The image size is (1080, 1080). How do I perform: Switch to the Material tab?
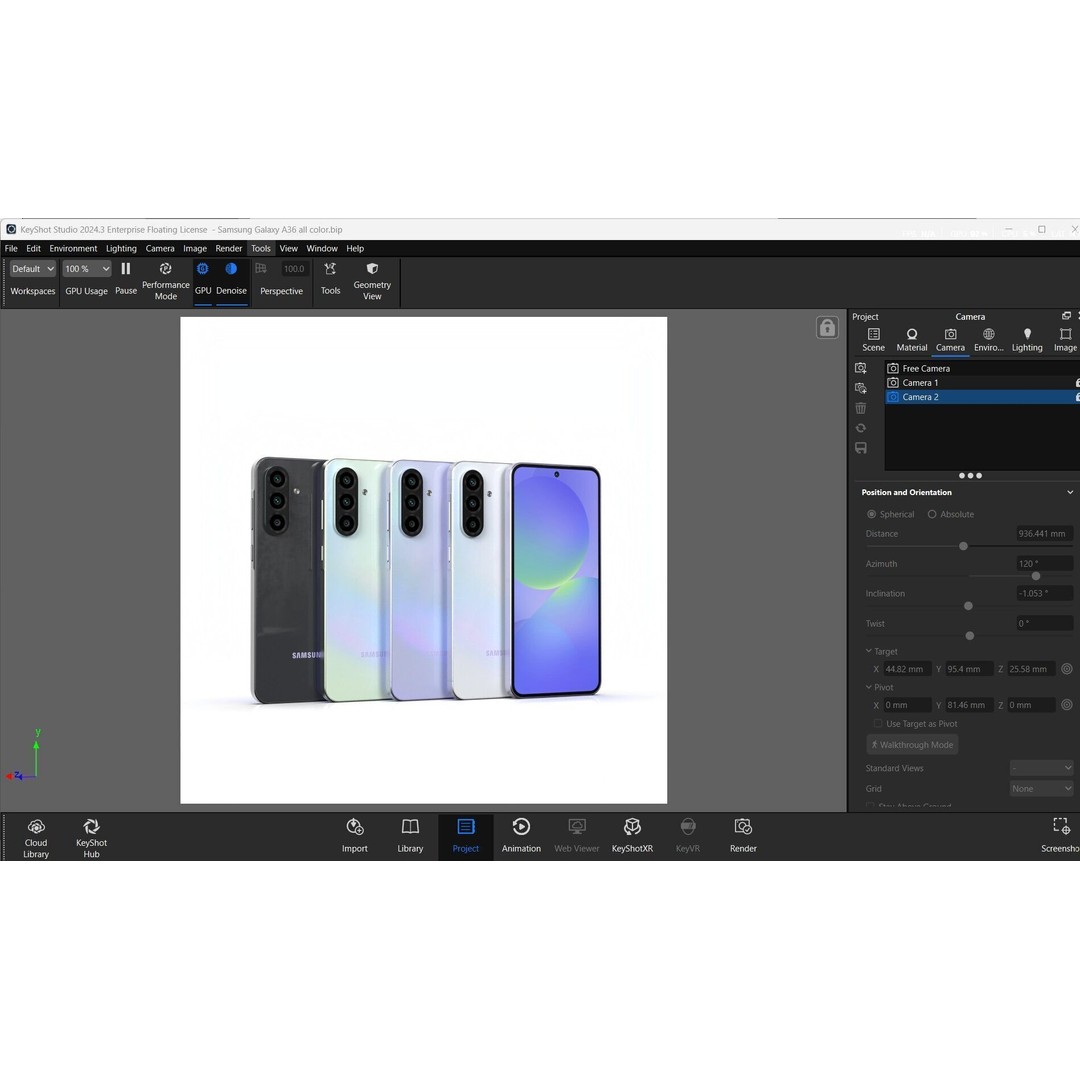click(912, 340)
